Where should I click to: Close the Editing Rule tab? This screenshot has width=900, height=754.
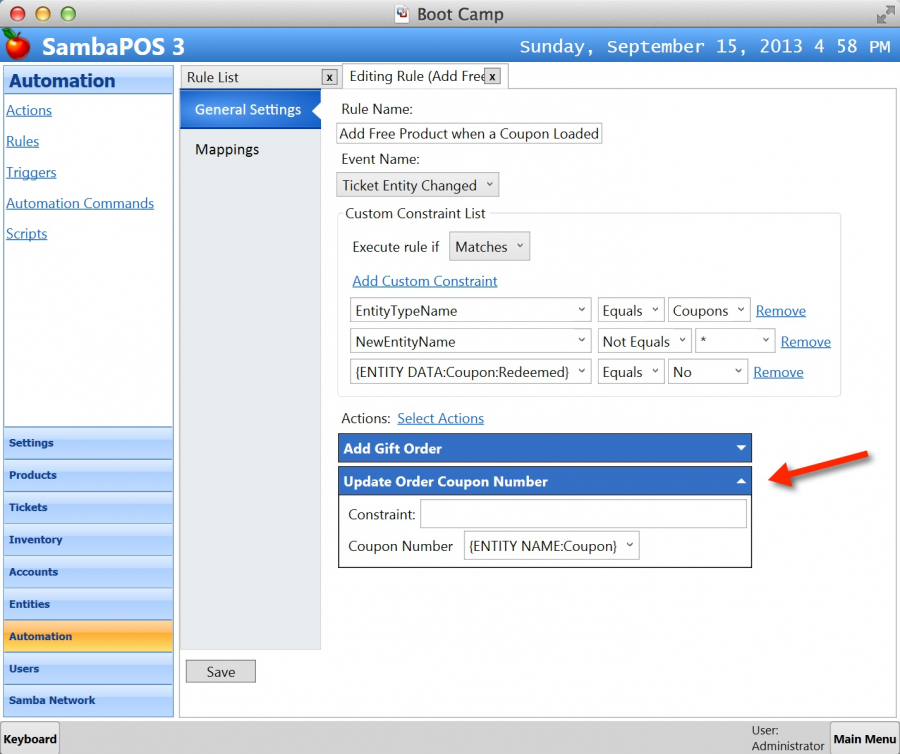[492, 76]
